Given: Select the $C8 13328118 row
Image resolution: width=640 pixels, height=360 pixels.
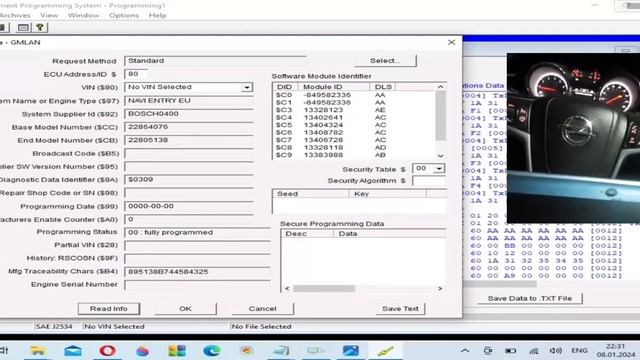Looking at the screenshot, I should tap(353, 147).
